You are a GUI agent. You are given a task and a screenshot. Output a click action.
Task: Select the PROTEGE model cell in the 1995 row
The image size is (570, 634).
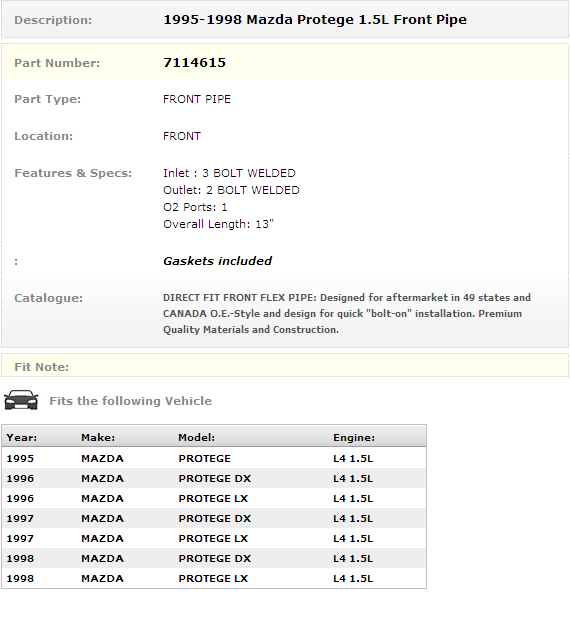tap(205, 459)
